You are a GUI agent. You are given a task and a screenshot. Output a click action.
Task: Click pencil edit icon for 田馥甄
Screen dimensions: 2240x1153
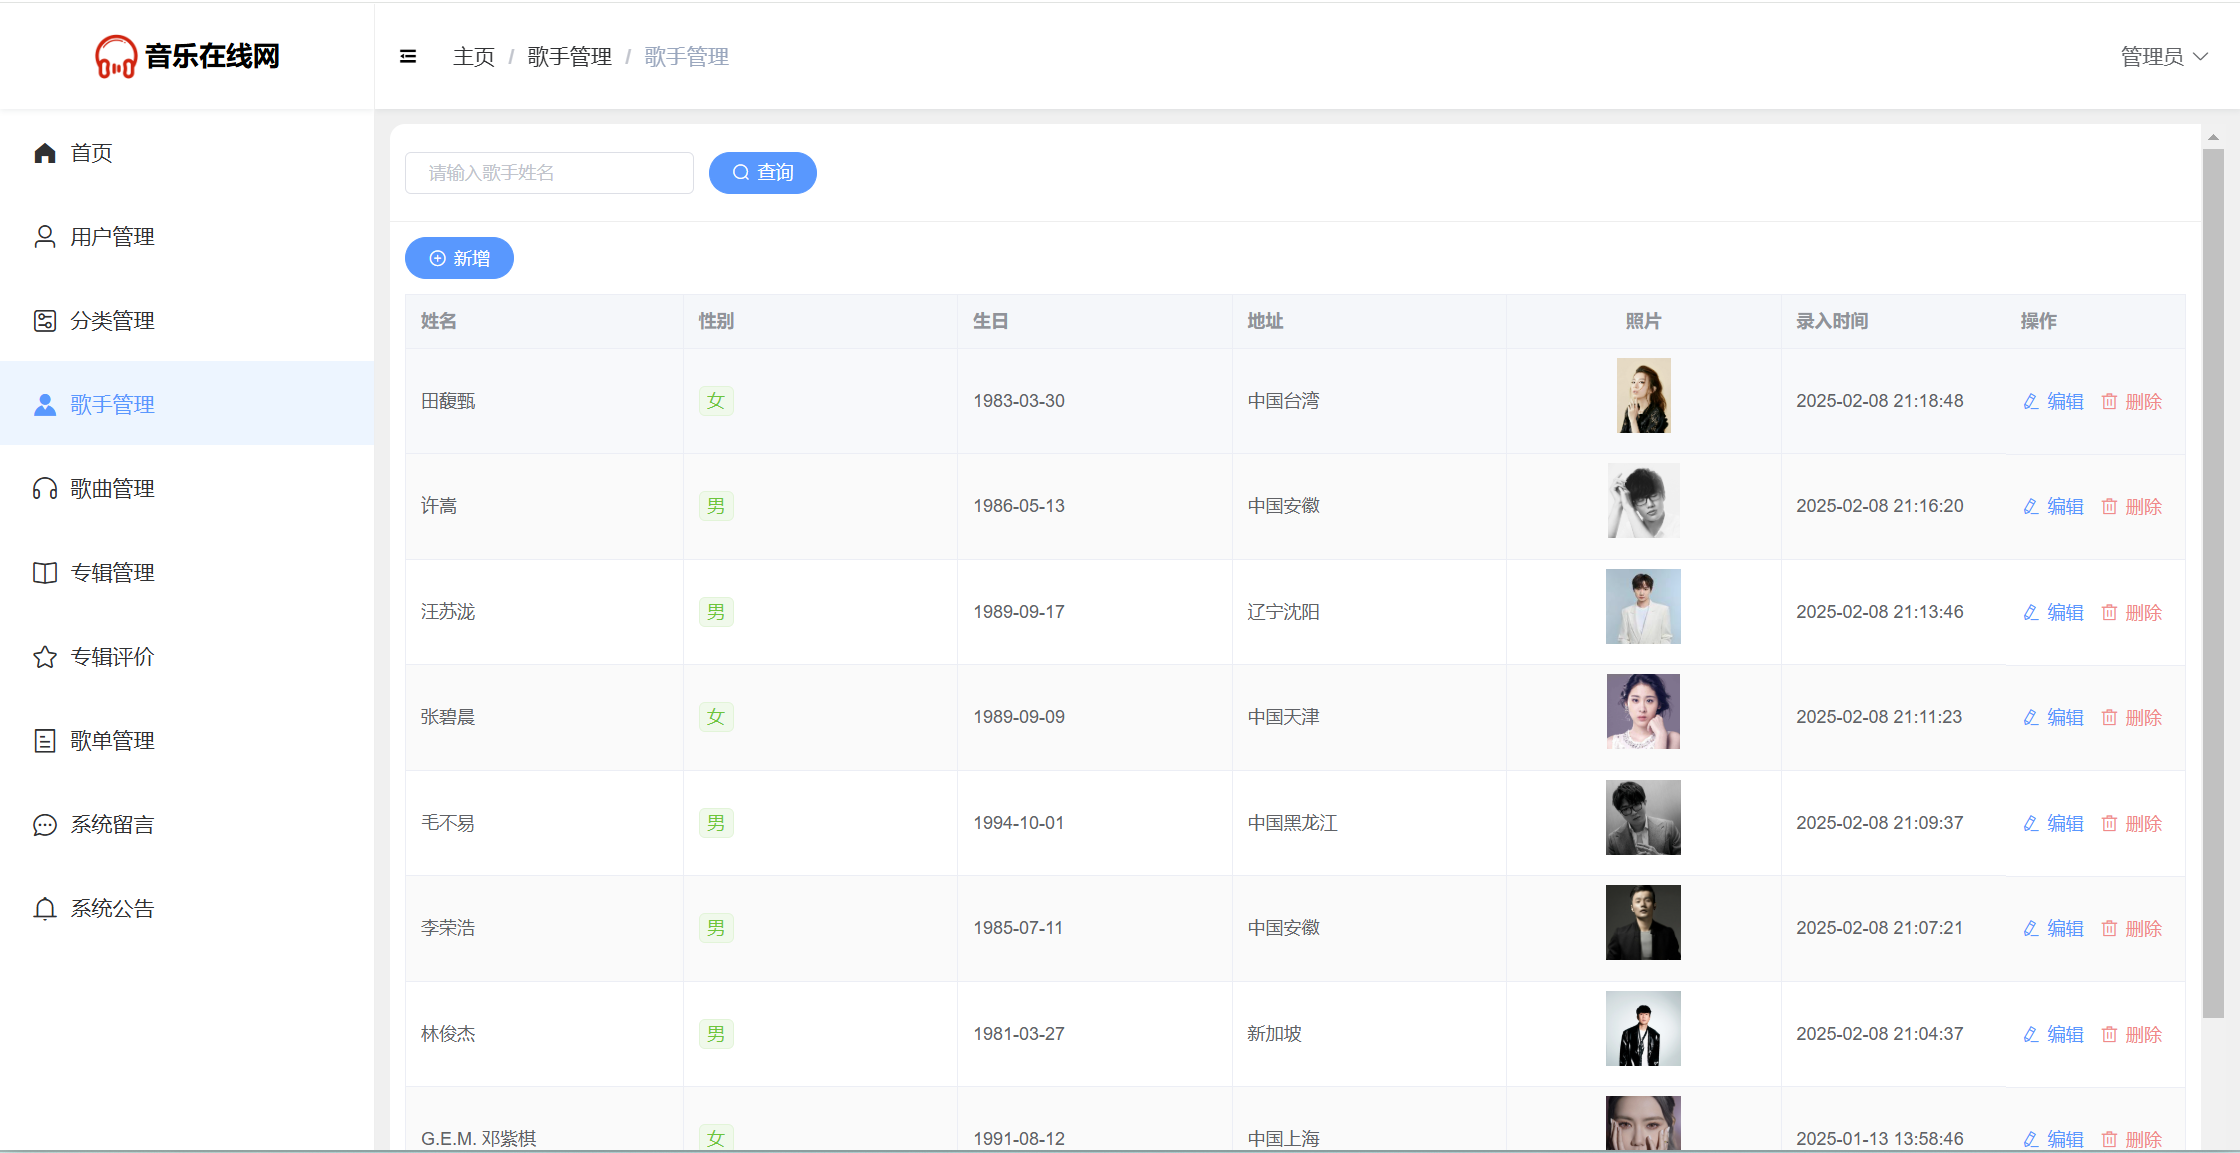[x=2031, y=402]
